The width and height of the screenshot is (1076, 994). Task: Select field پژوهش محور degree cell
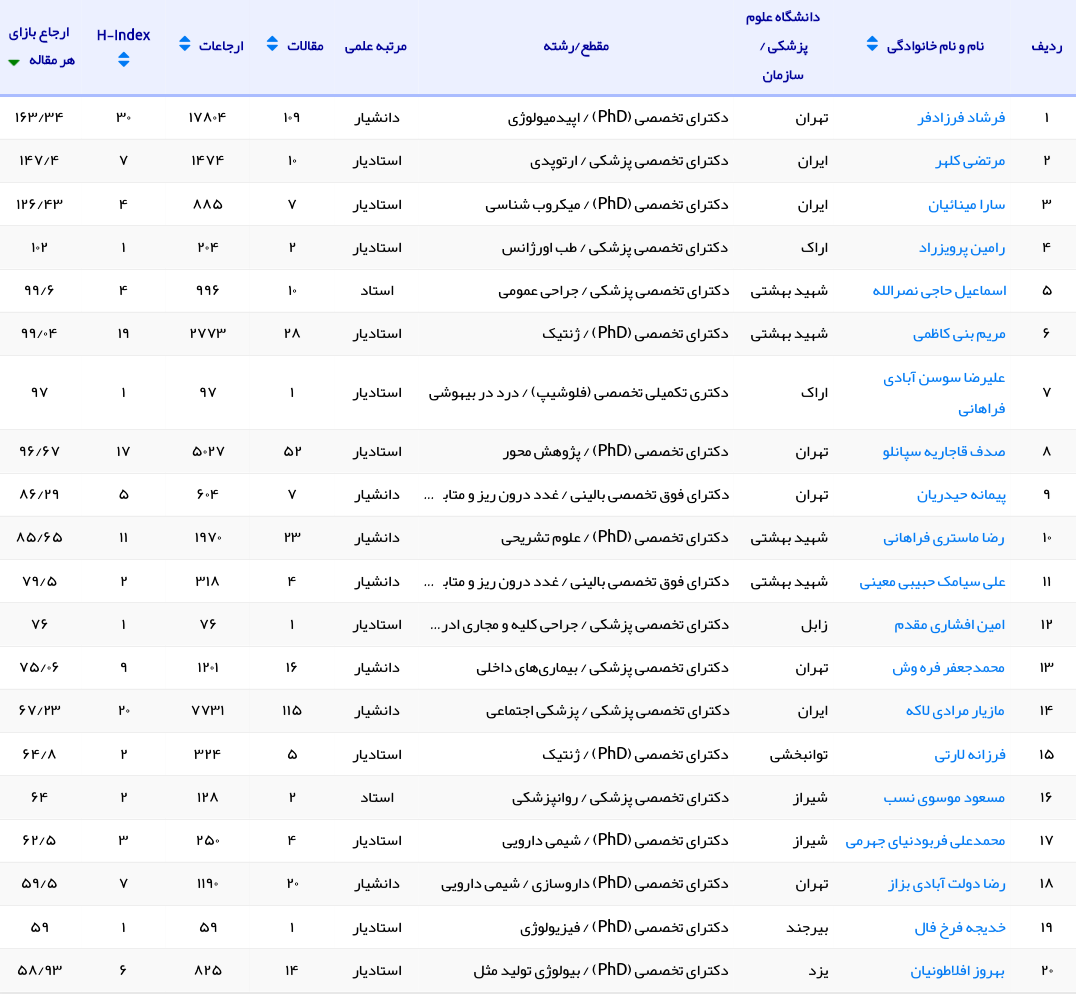[616, 452]
